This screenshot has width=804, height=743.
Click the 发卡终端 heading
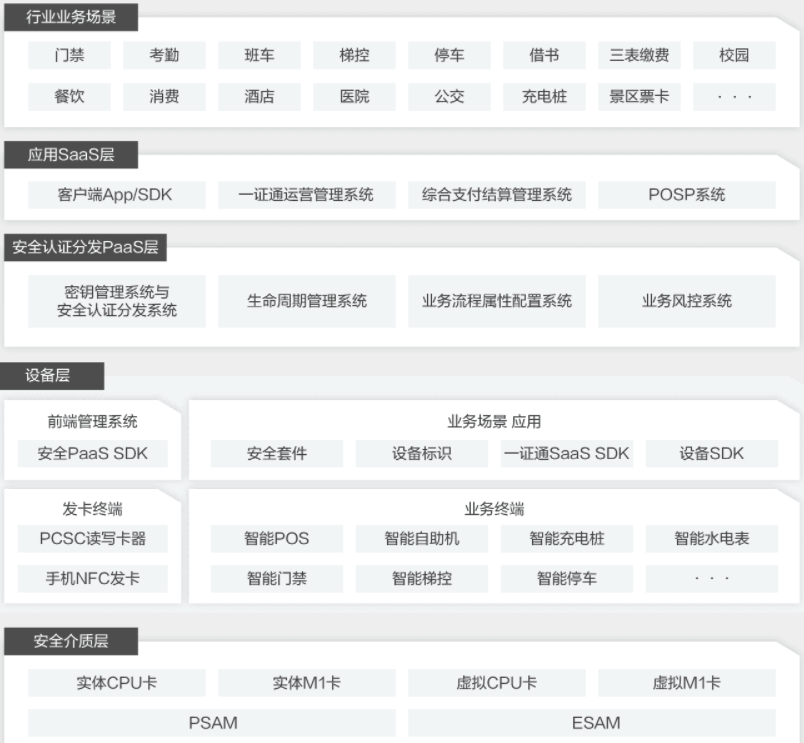(92, 509)
